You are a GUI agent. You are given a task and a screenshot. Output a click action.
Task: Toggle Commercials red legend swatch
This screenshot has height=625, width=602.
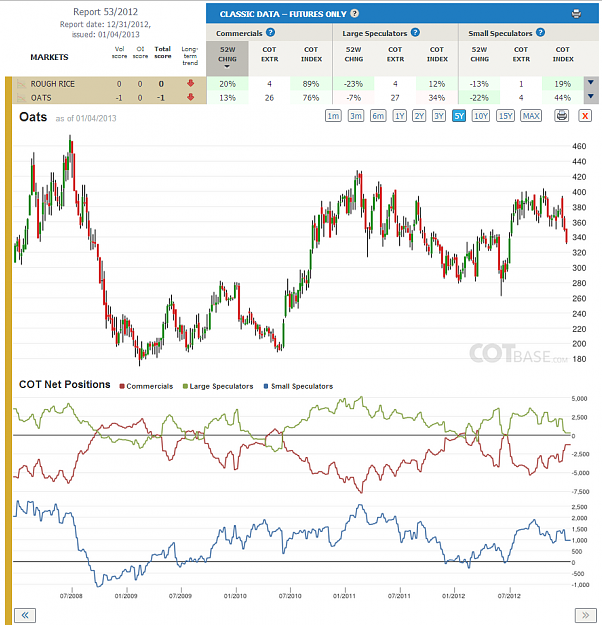coord(122,386)
